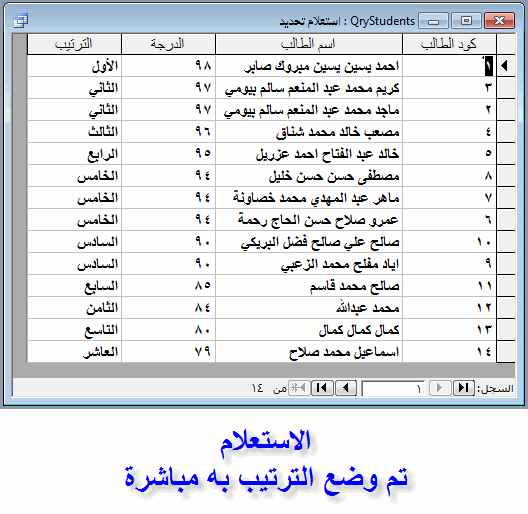528x514 pixels.
Task: Select row selector for student code ١٤
Action: (x=506, y=352)
